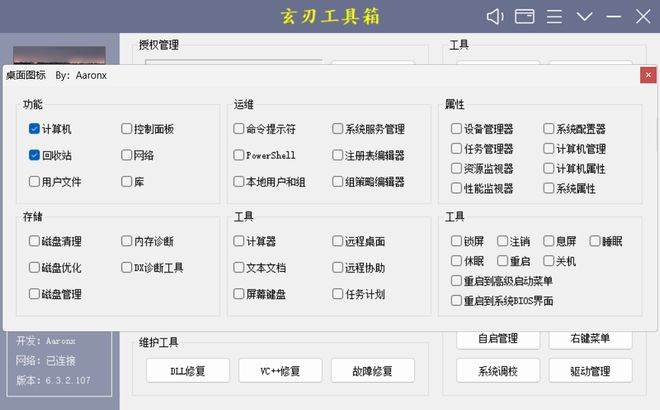Enable the 息屏 checkbox
Image resolution: width=660 pixels, height=410 pixels.
tap(548, 241)
